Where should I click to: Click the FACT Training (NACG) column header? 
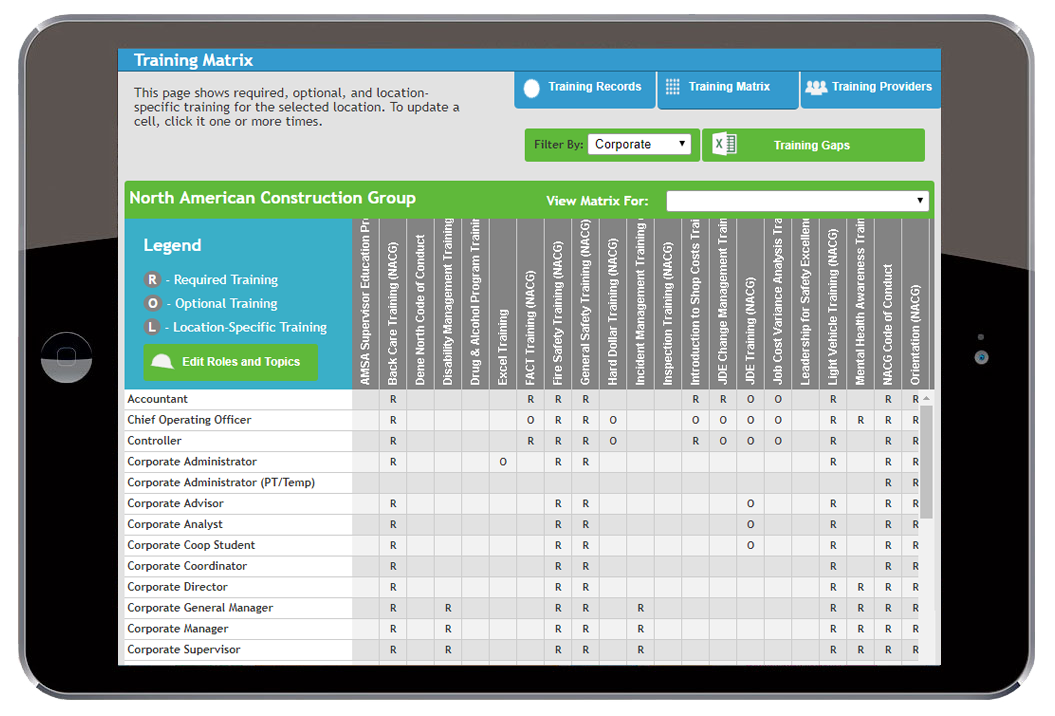click(530, 303)
